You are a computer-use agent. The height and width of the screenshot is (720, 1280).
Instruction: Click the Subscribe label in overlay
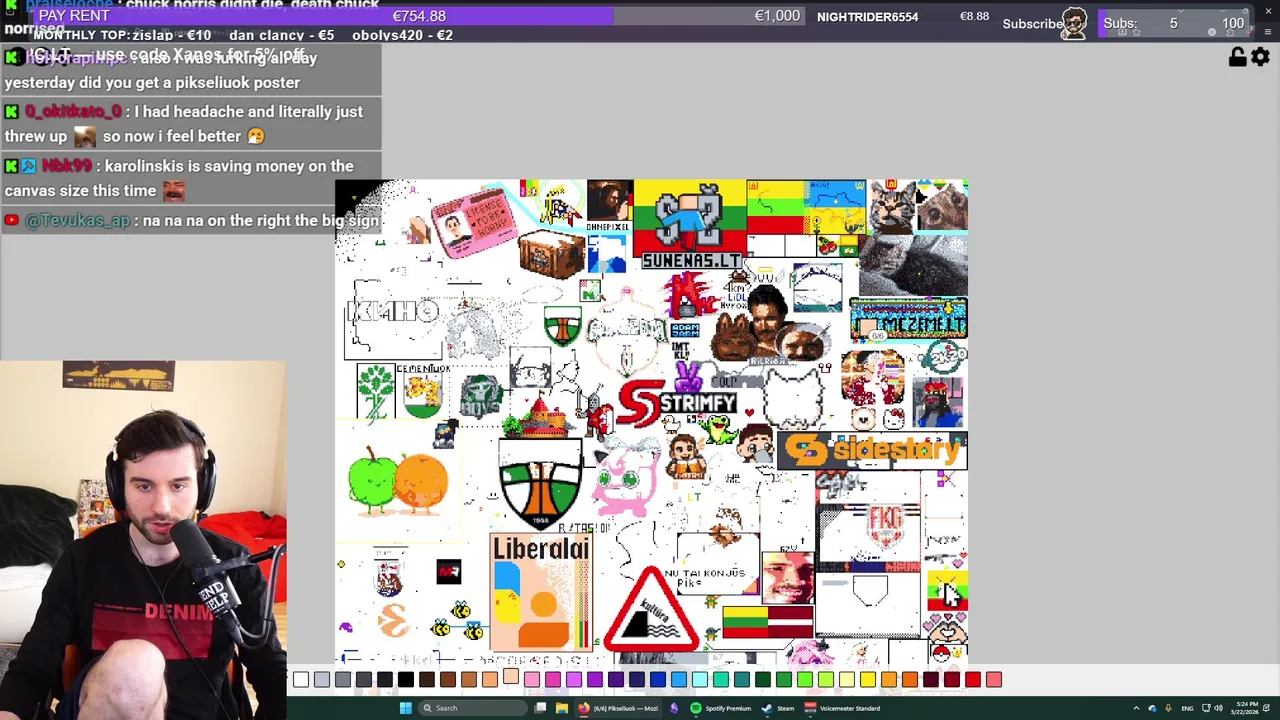(1032, 23)
